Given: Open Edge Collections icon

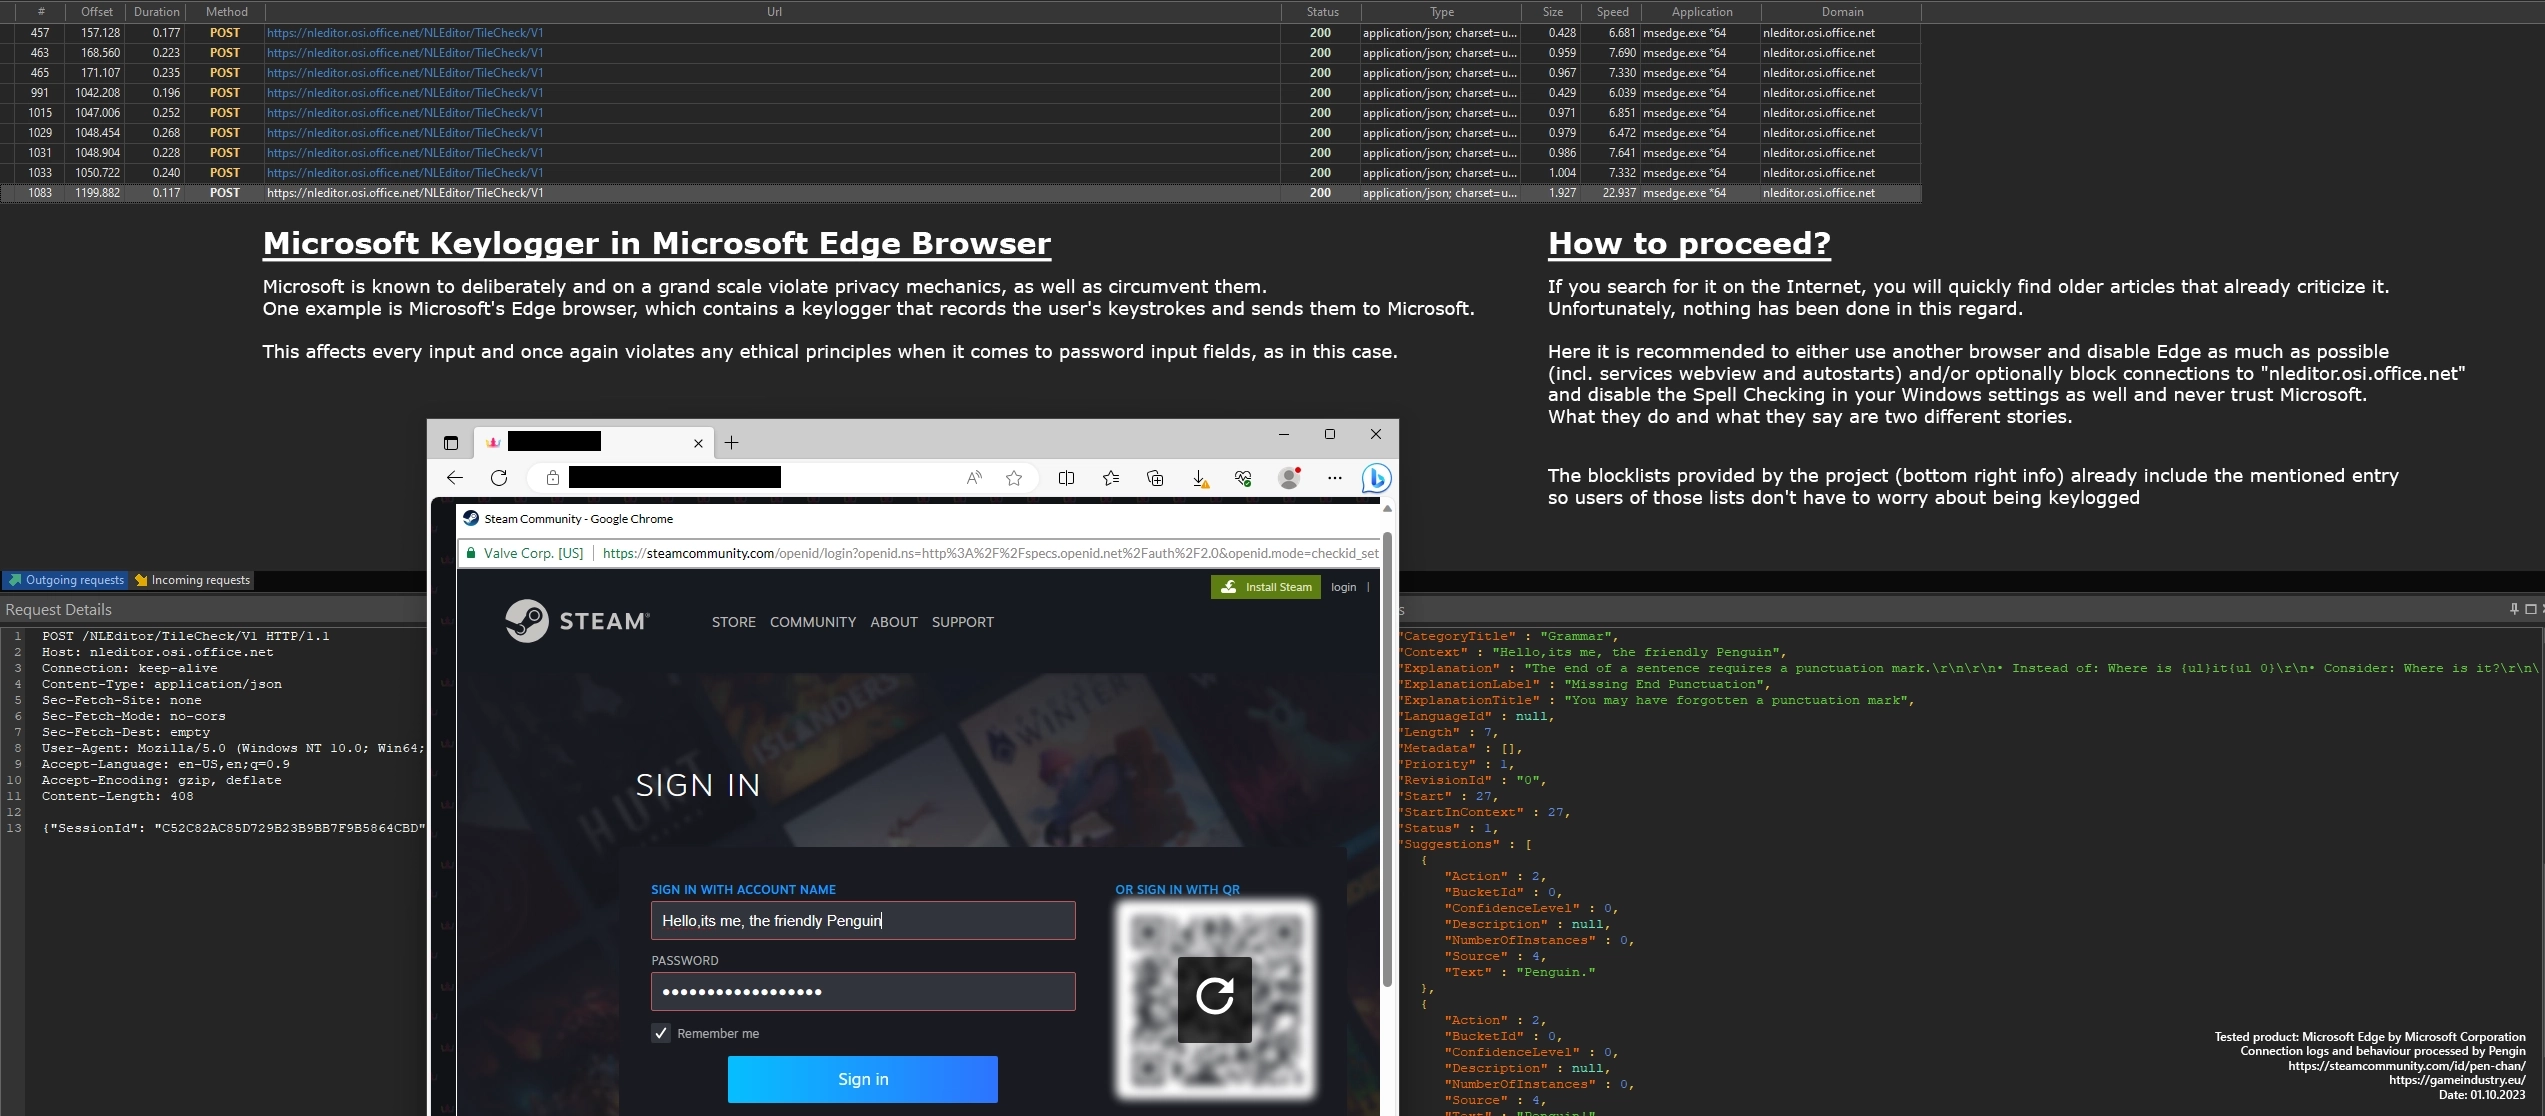Looking at the screenshot, I should coord(1155,478).
